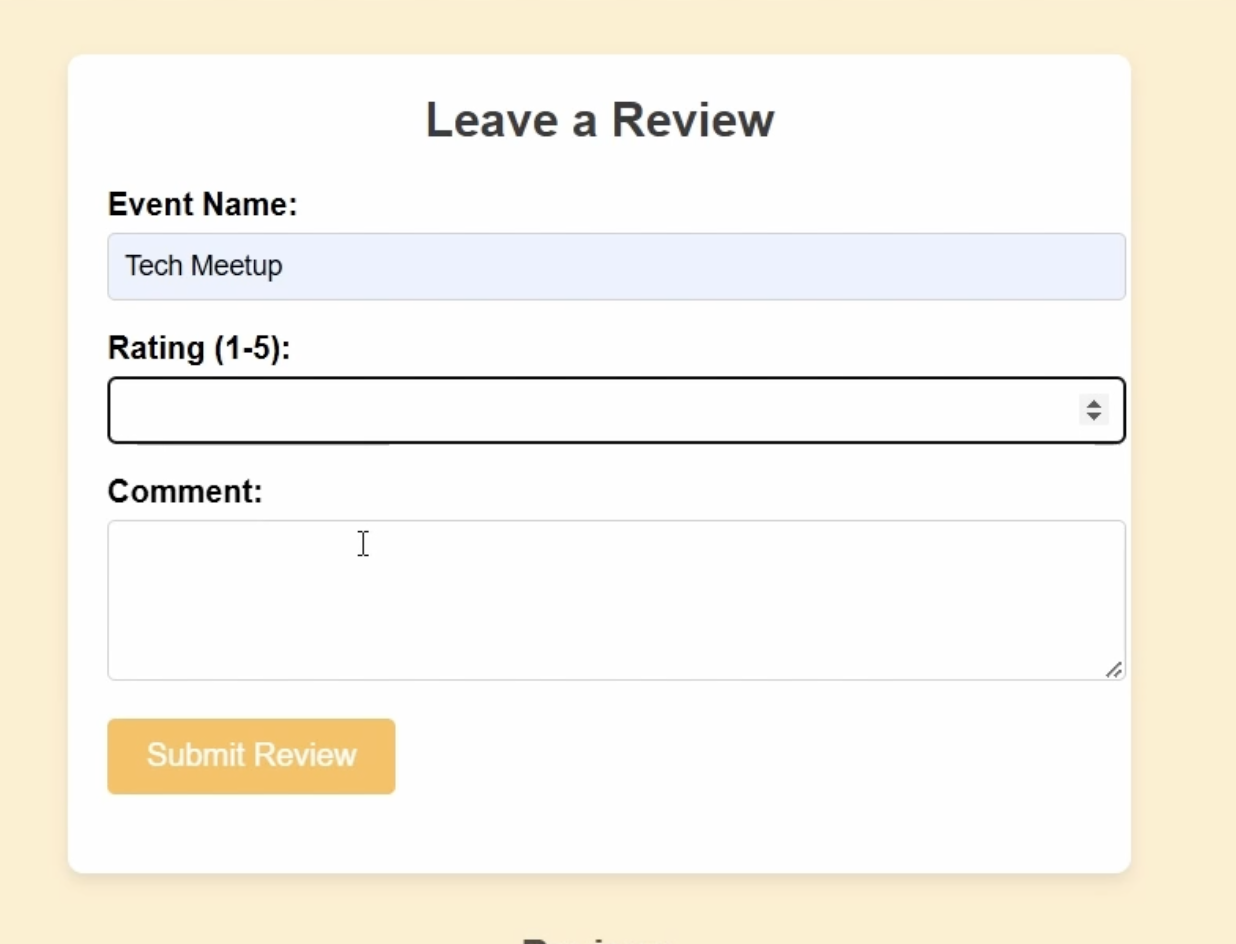Increment the rating value using the spinner
This screenshot has width=1236, height=944.
point(1093,403)
